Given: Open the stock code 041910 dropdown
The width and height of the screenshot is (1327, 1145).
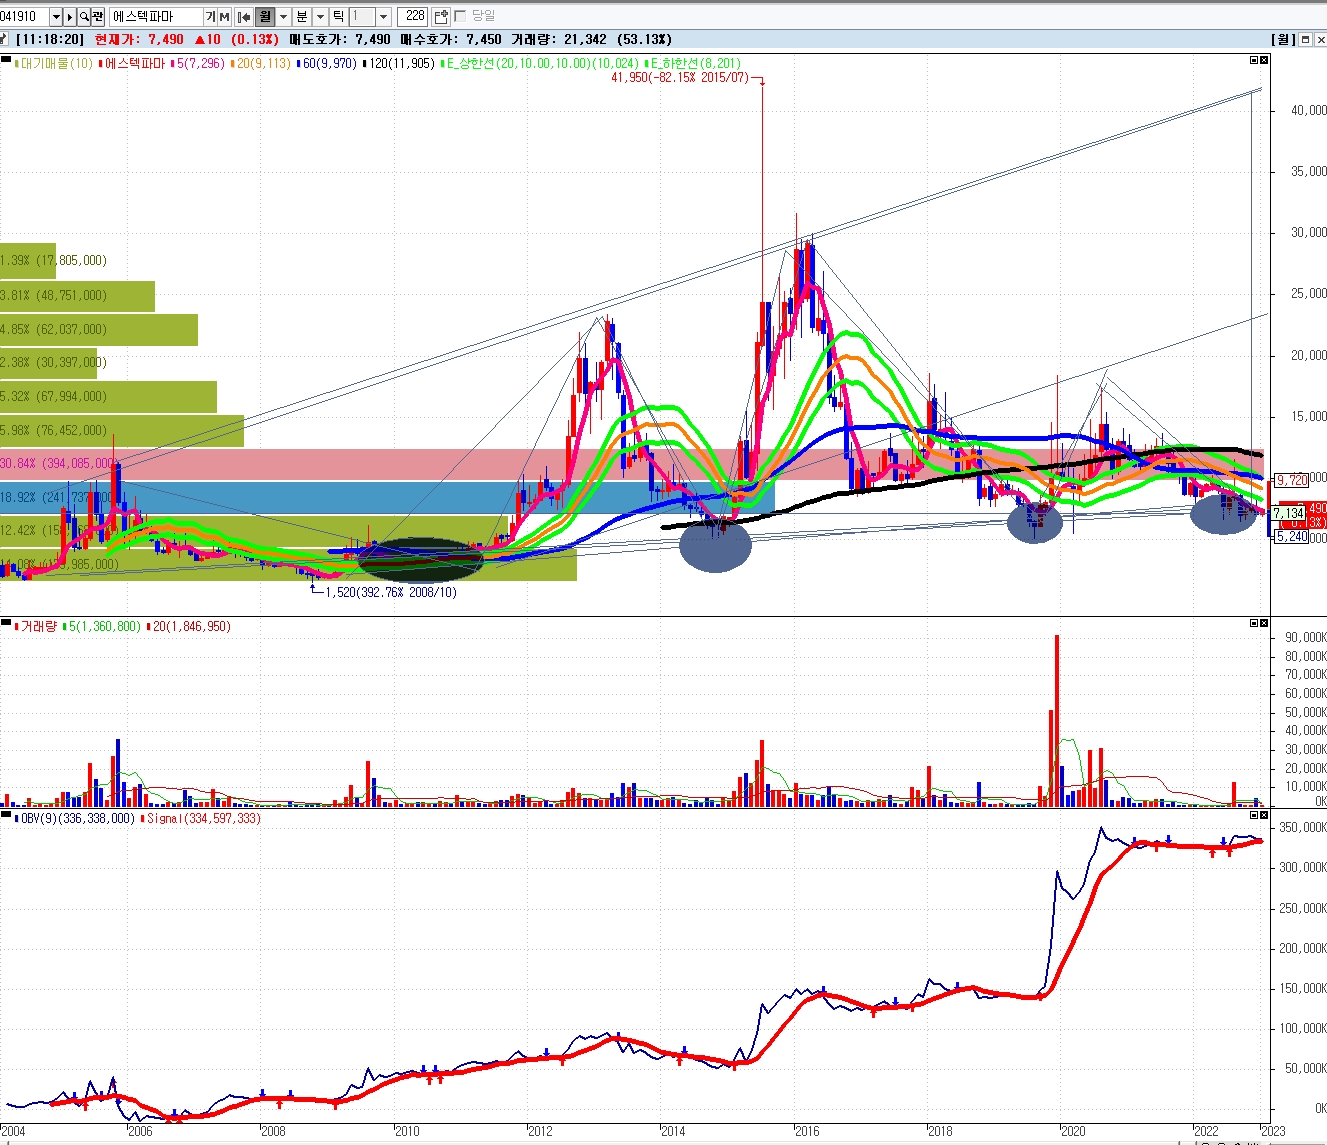Looking at the screenshot, I should tap(55, 17).
